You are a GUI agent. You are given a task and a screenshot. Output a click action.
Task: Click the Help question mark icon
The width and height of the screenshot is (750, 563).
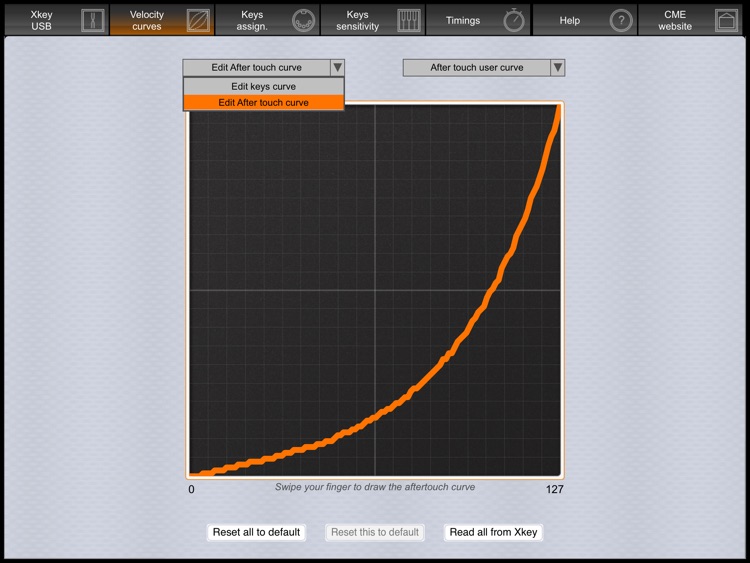tap(621, 21)
